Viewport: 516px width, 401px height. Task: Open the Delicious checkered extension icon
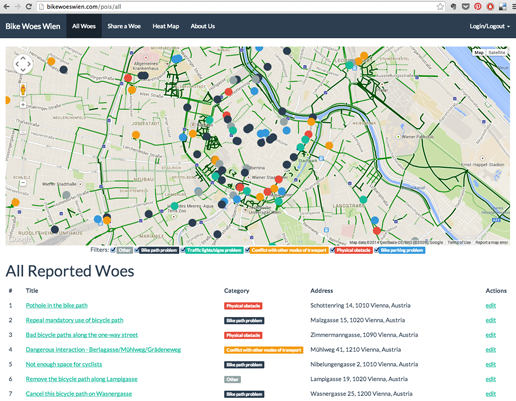(502, 6)
